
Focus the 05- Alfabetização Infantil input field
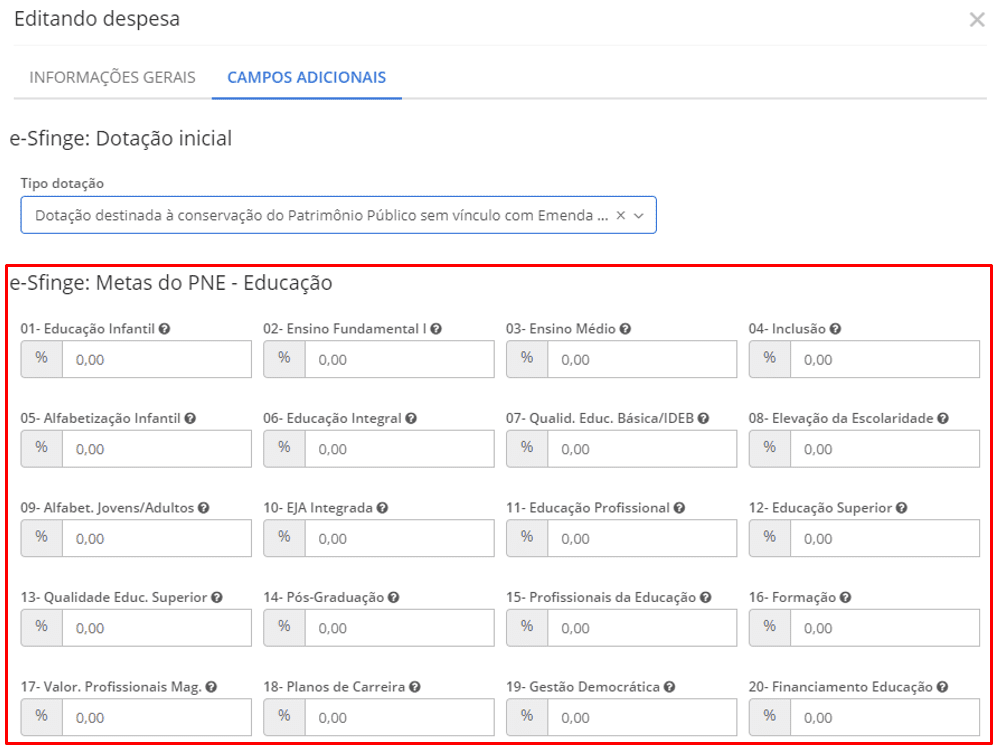[x=156, y=450]
